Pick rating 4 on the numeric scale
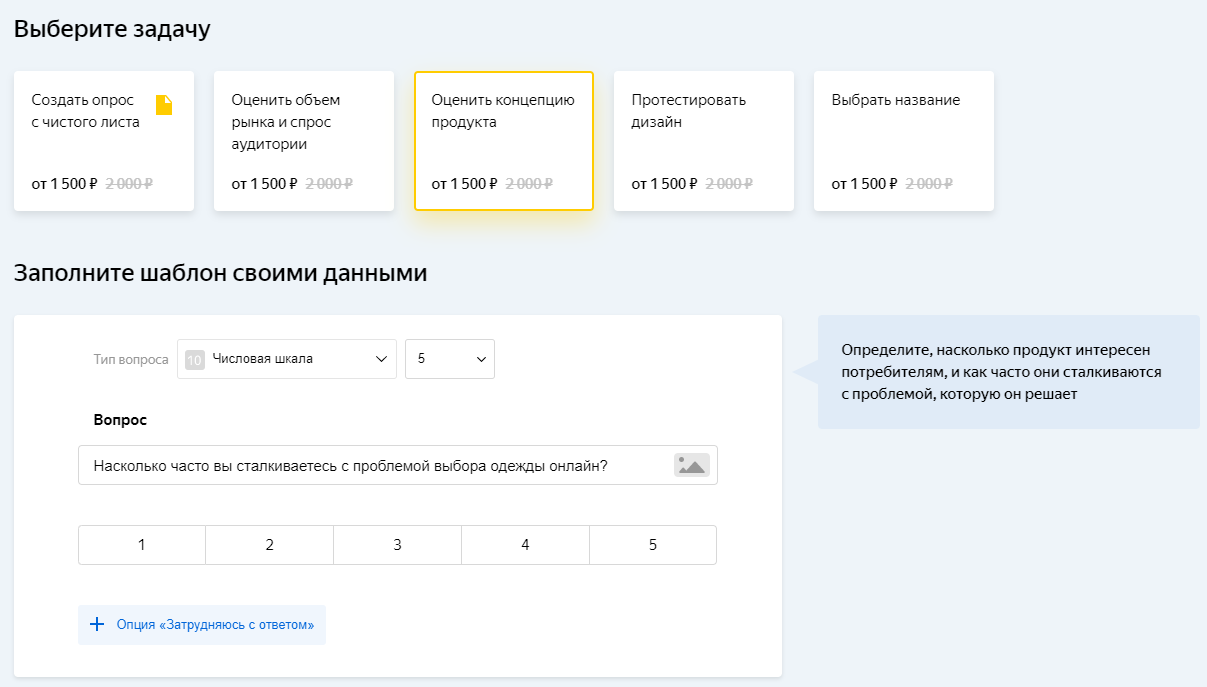Screen dimensions: 1207x687 pyautogui.click(x=525, y=545)
